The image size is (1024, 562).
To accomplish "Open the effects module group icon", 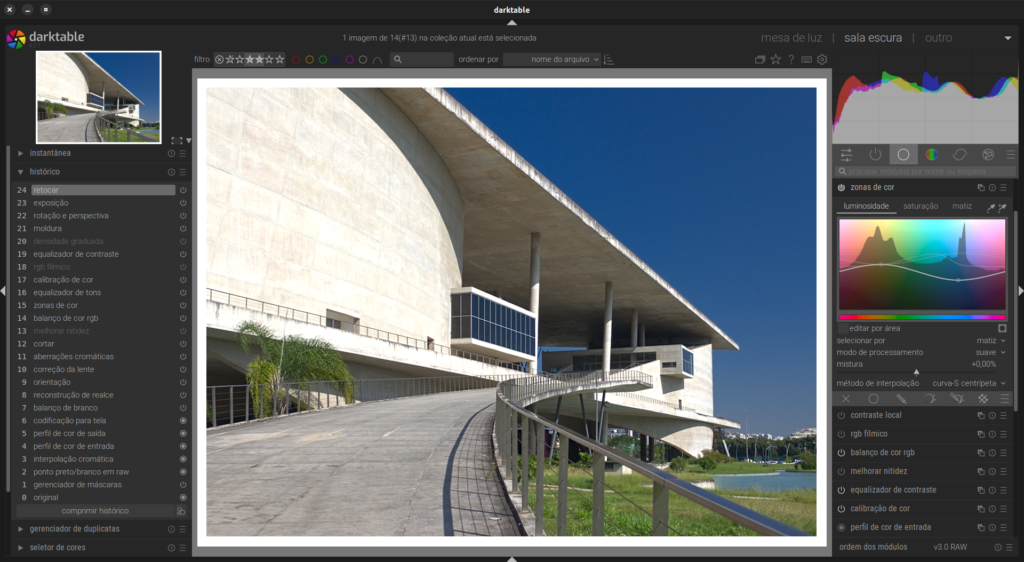I will pyautogui.click(x=988, y=154).
